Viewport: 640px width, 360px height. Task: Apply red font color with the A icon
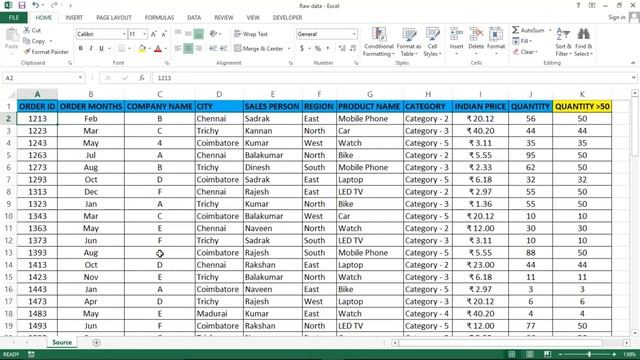(x=158, y=49)
